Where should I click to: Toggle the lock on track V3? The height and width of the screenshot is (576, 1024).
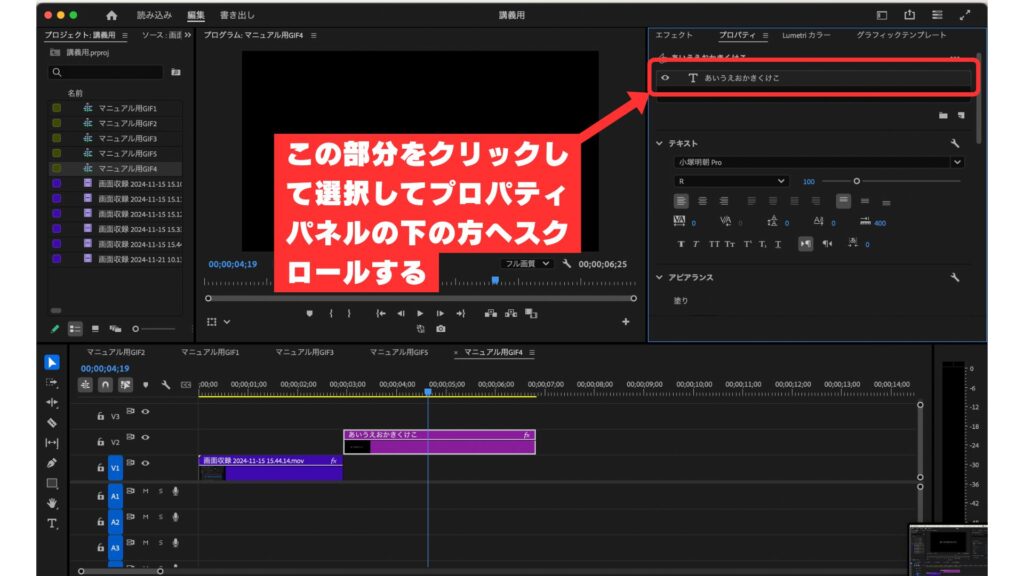tap(101, 416)
